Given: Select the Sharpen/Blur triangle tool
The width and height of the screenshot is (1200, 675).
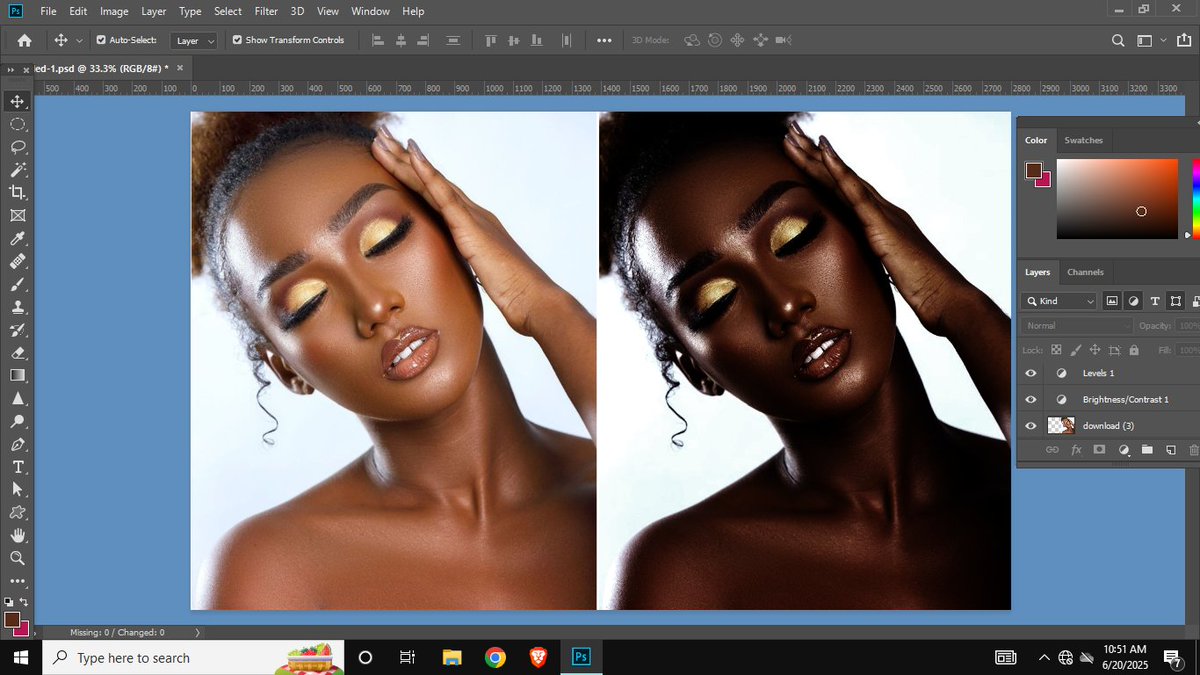Looking at the screenshot, I should (x=17, y=398).
